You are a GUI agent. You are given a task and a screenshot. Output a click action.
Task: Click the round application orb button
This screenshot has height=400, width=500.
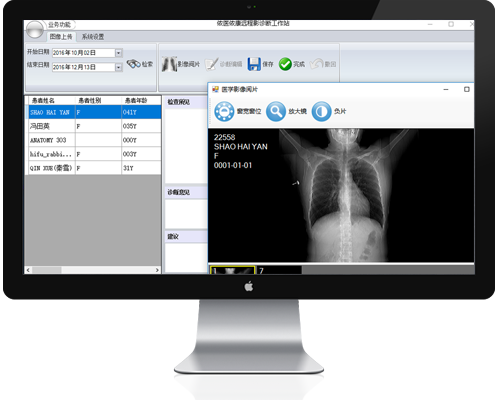pyautogui.click(x=35, y=29)
